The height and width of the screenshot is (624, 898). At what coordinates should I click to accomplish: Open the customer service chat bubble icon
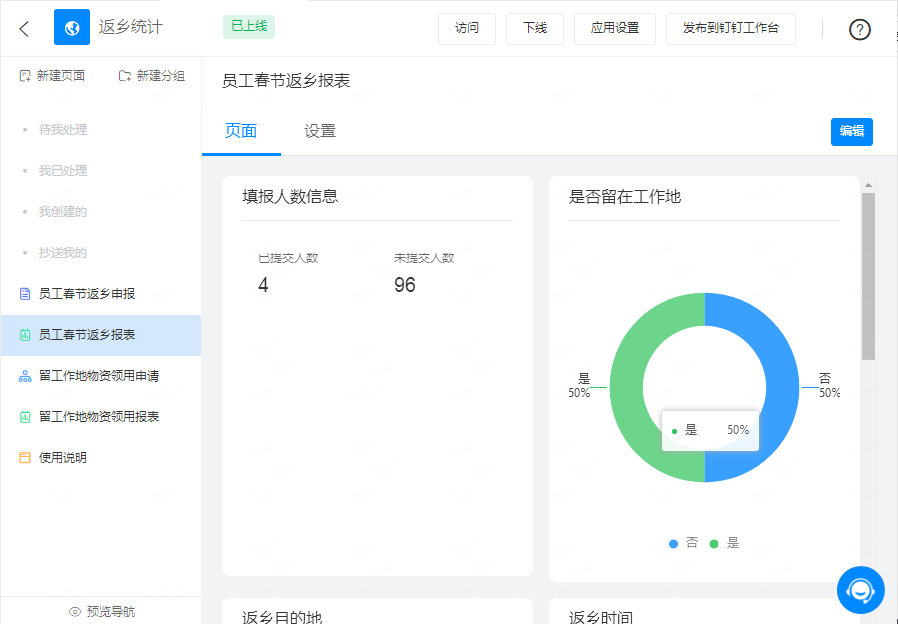point(861,590)
